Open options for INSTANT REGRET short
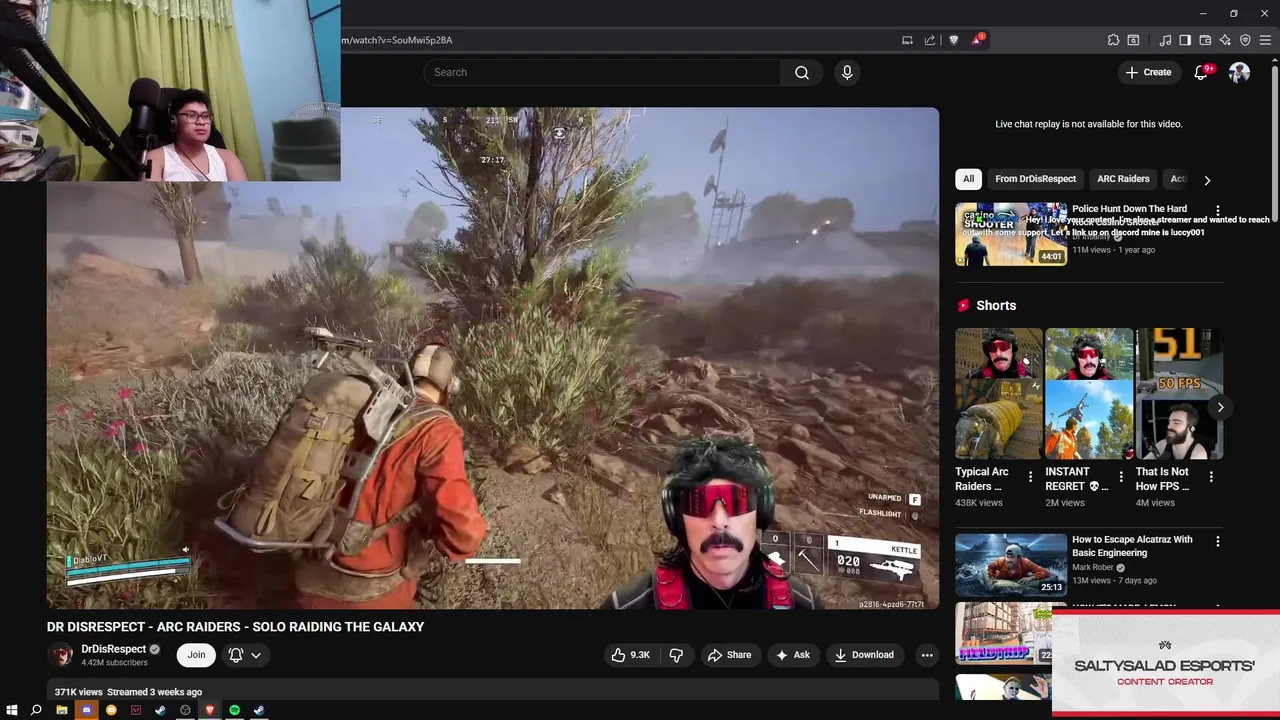 [1120, 477]
